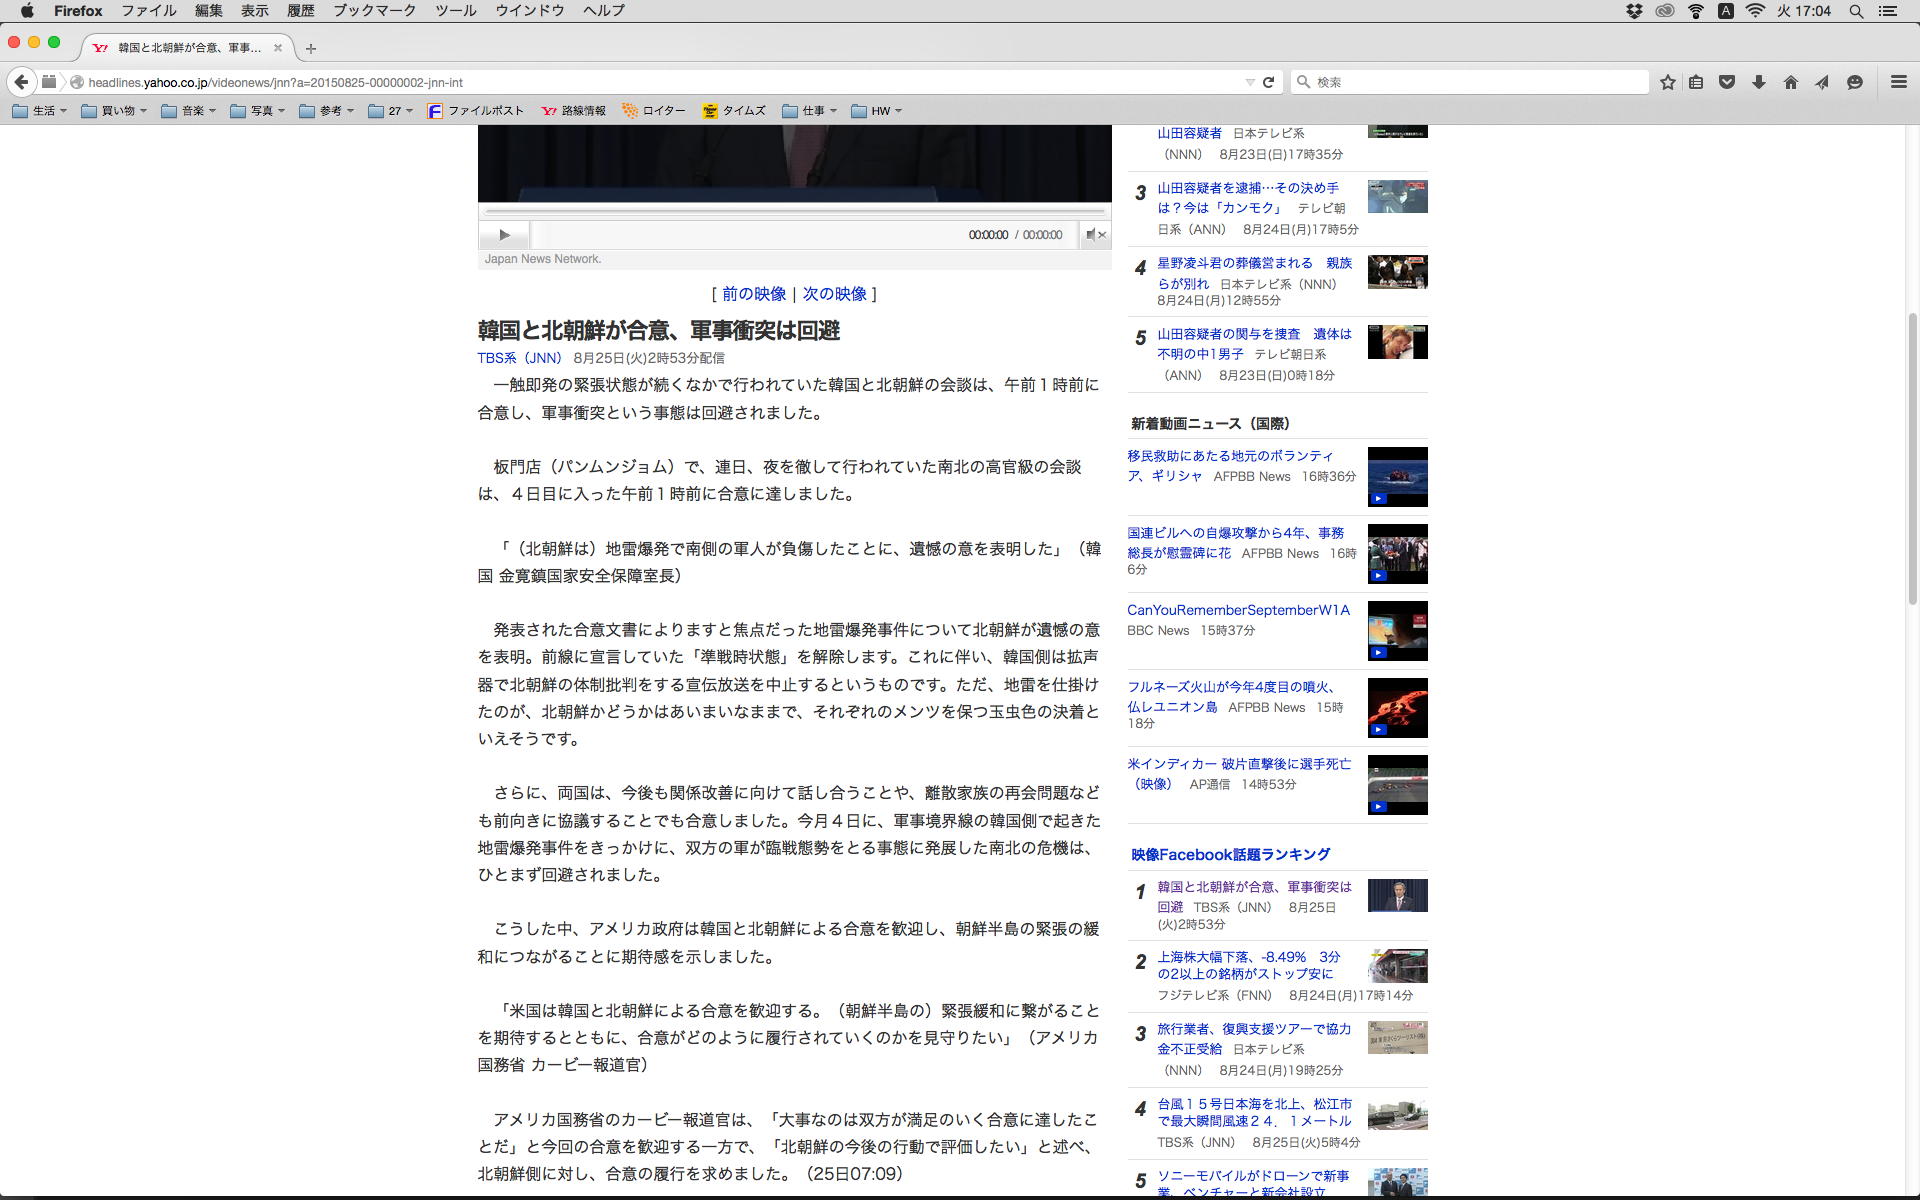Screen dimensions: 1920x1200
Task: Open the downloads arrow icon
Action: [x=1759, y=82]
